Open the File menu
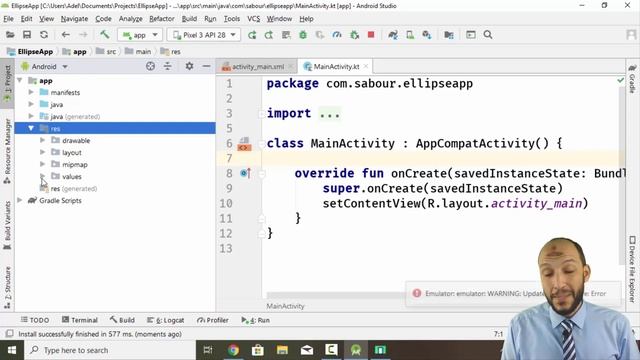The image size is (640, 360). [x=8, y=19]
